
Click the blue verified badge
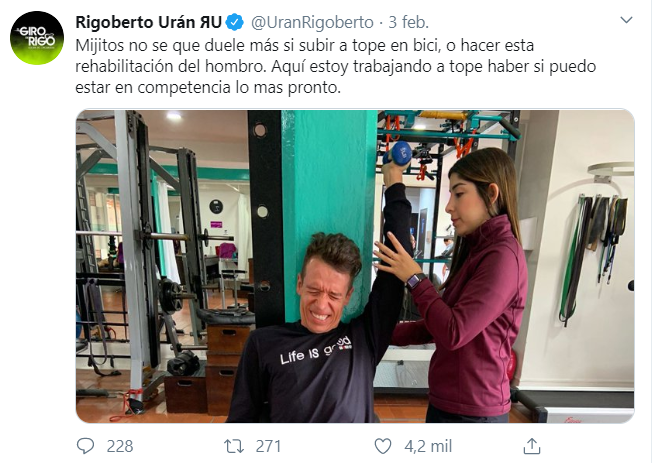click(x=235, y=22)
